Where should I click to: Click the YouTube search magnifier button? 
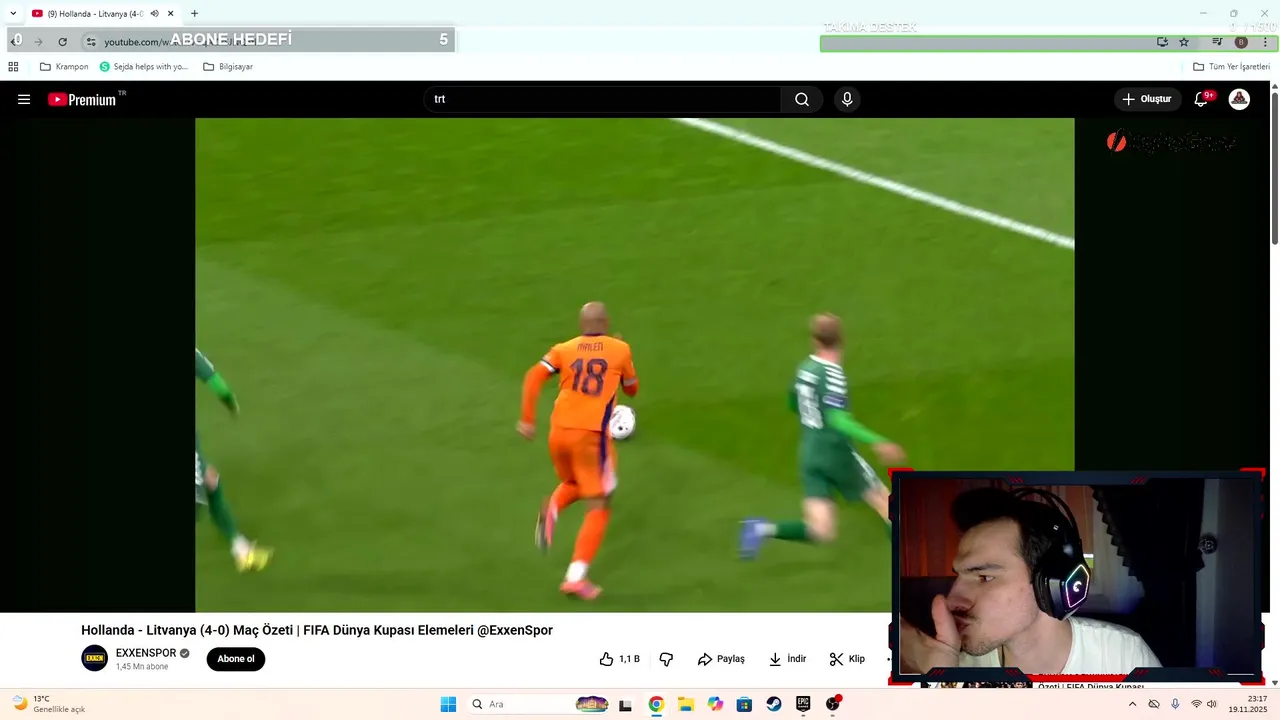802,99
